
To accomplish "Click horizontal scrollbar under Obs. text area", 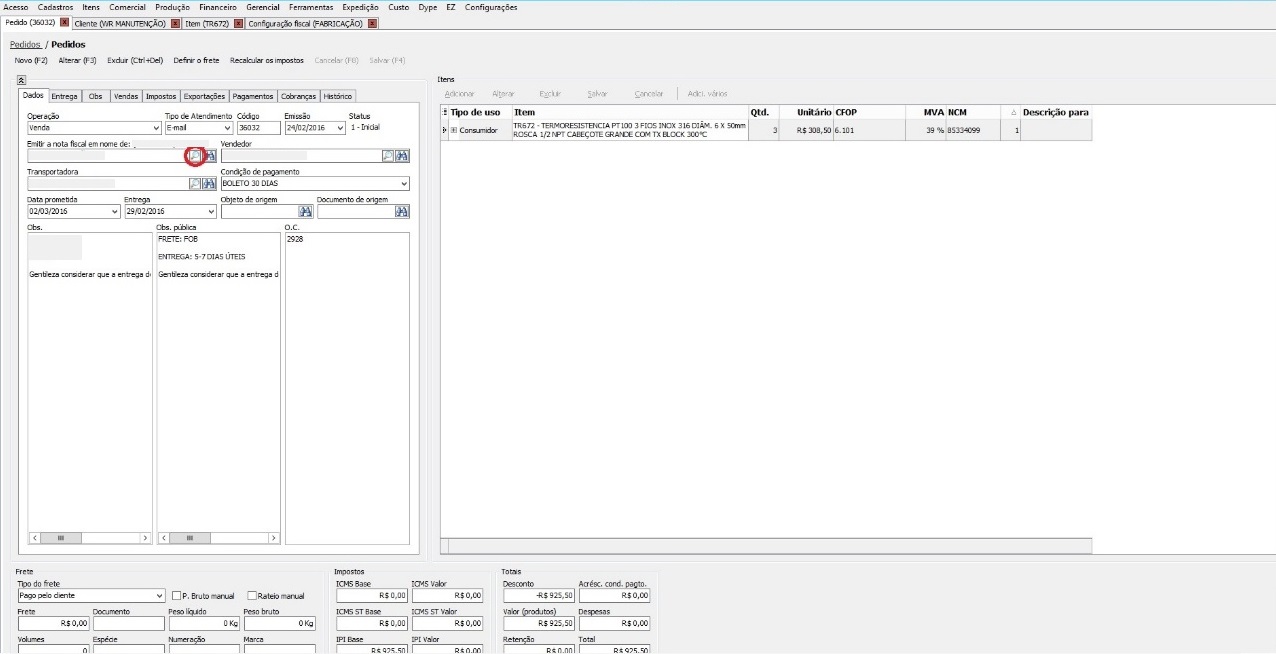I will 90,538.
